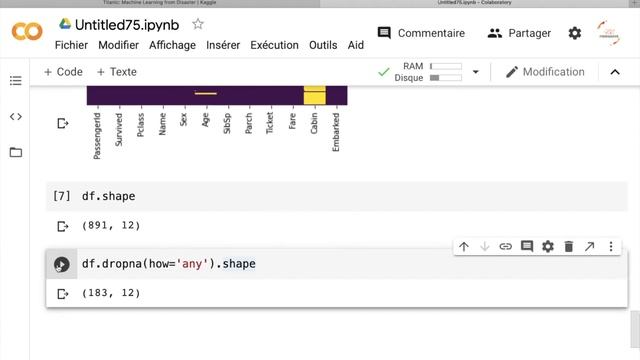Open the cell's editor settings gear
Viewport: 640px width, 360px height.
coord(547,247)
